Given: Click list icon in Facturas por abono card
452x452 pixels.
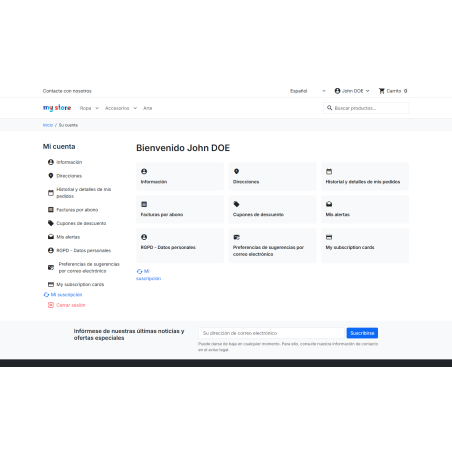Looking at the screenshot, I should point(144,204).
